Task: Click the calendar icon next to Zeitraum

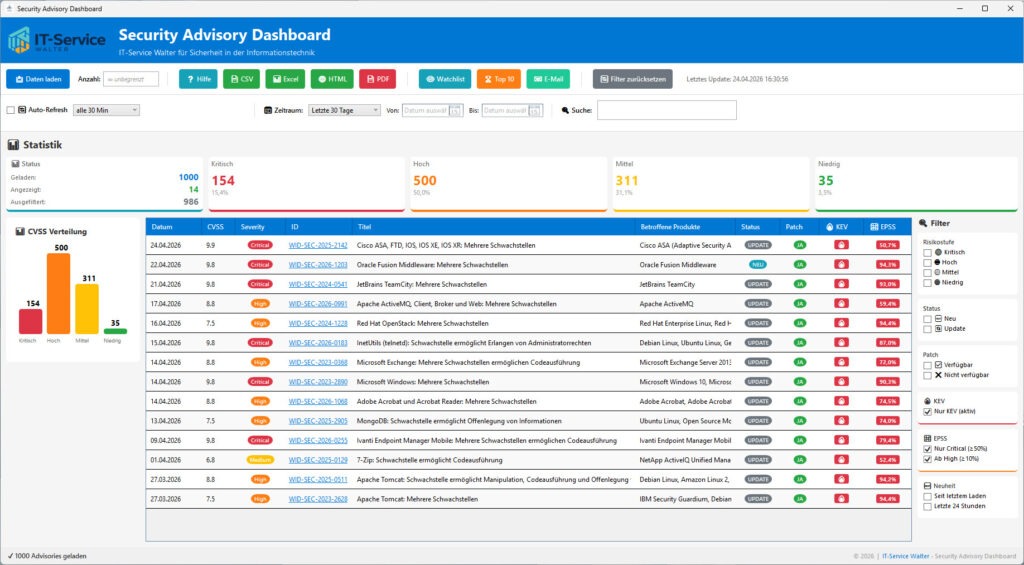Action: pyautogui.click(x=268, y=110)
